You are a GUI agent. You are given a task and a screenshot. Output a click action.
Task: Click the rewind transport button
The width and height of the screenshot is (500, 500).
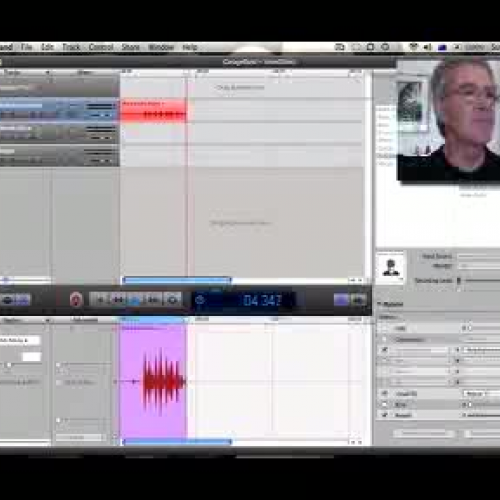click(x=118, y=300)
